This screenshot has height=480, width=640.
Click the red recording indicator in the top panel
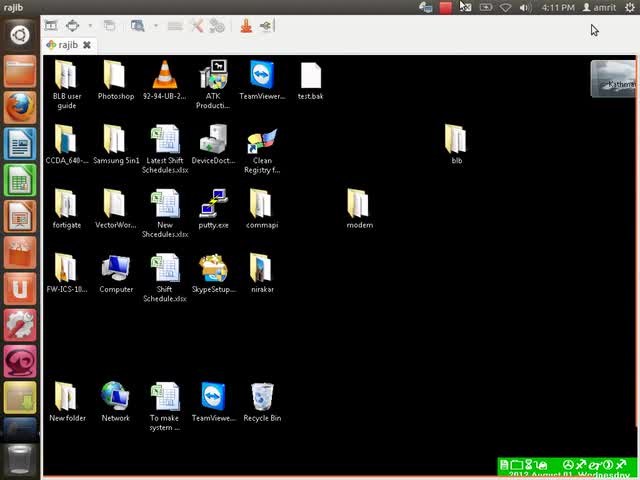[x=445, y=7]
